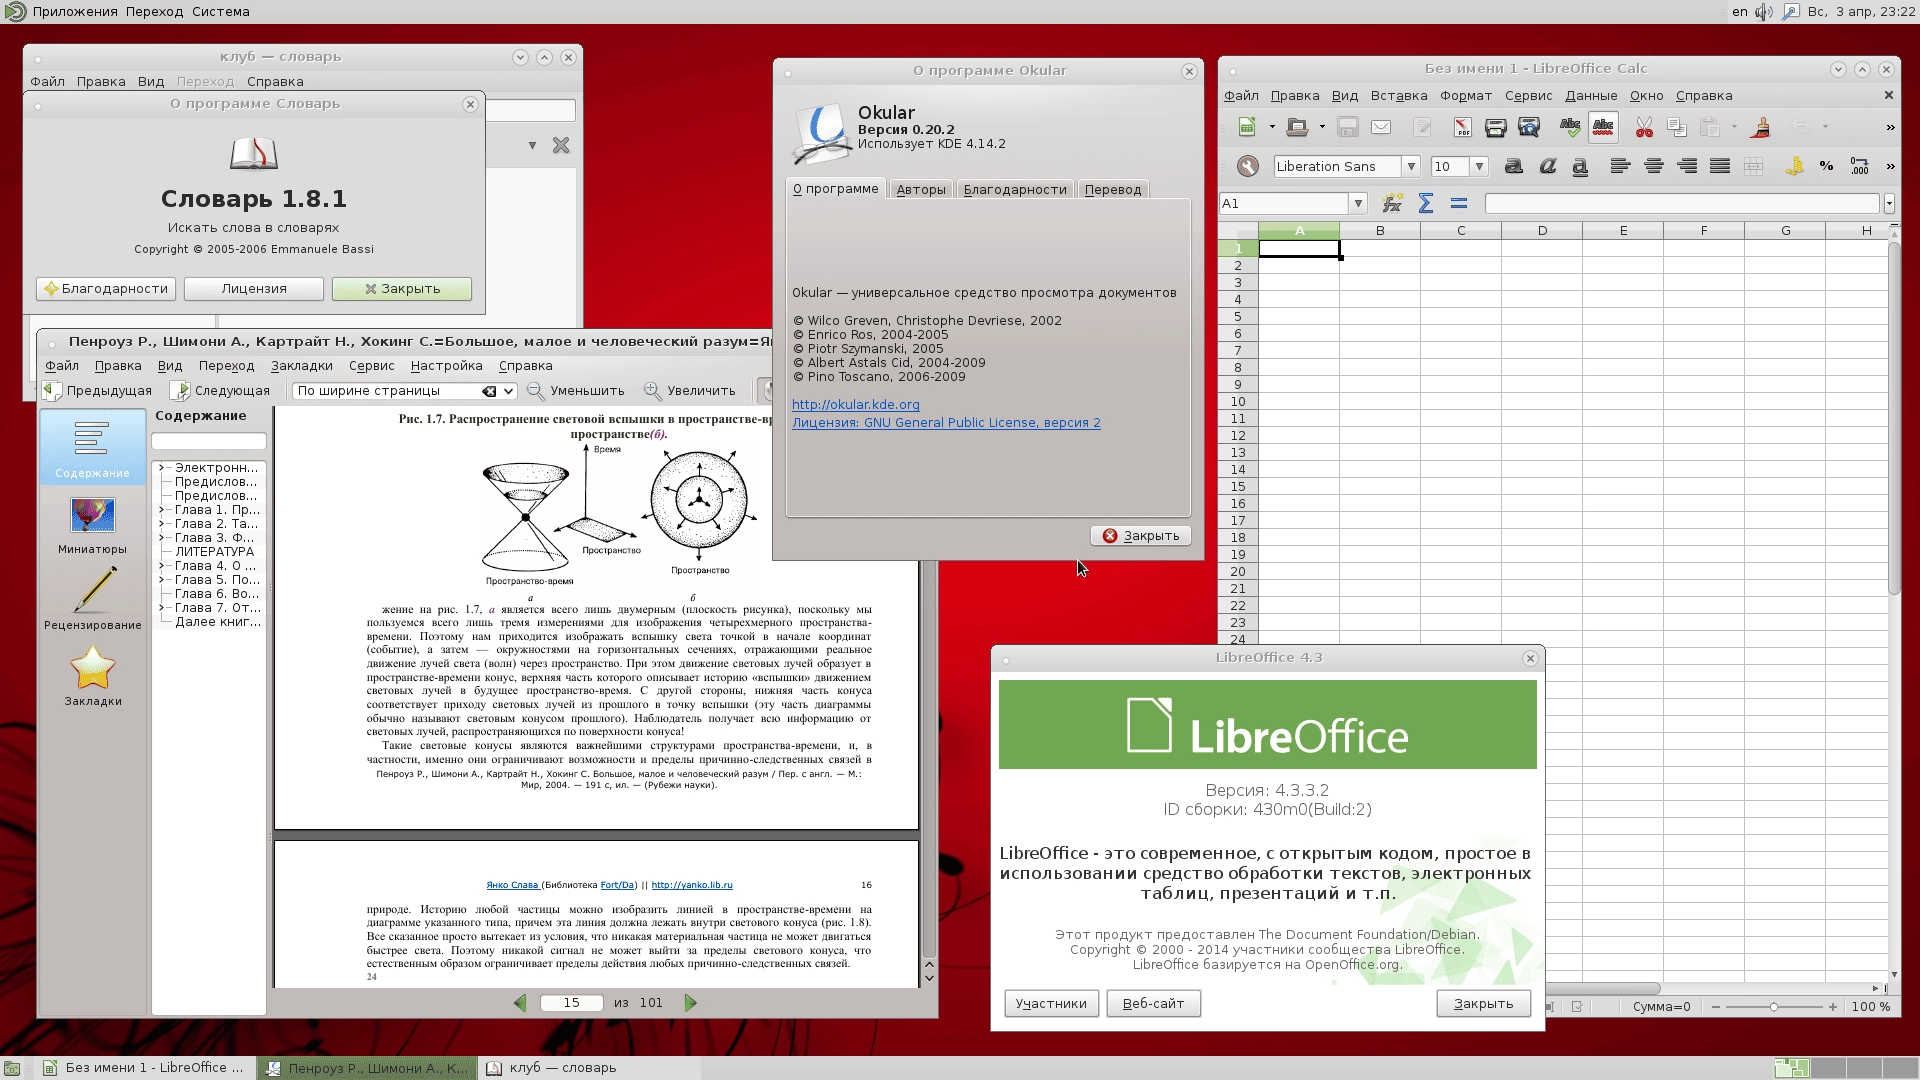Open Okular zoom mode 'По ширине страницы' combo

[404, 391]
